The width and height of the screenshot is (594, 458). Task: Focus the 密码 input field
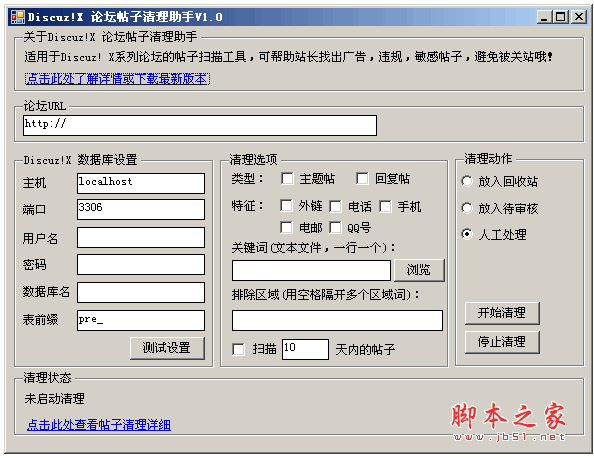pos(141,264)
